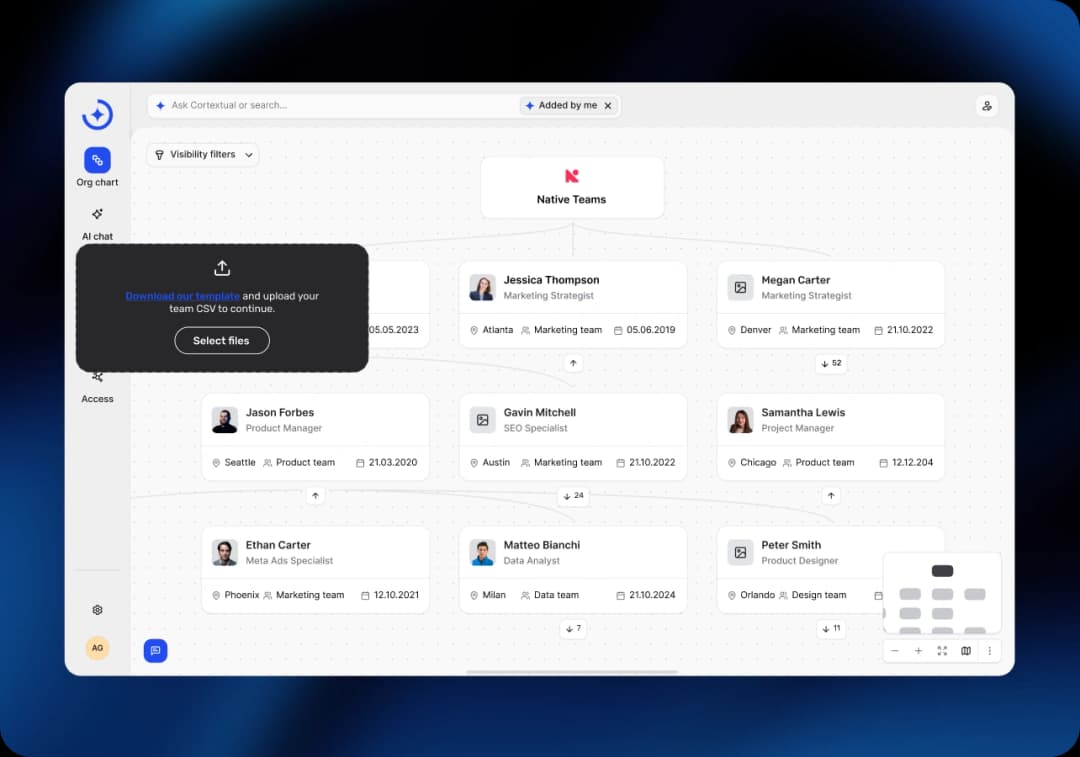Click the Atlanta location on Jessica's card

[x=497, y=330]
